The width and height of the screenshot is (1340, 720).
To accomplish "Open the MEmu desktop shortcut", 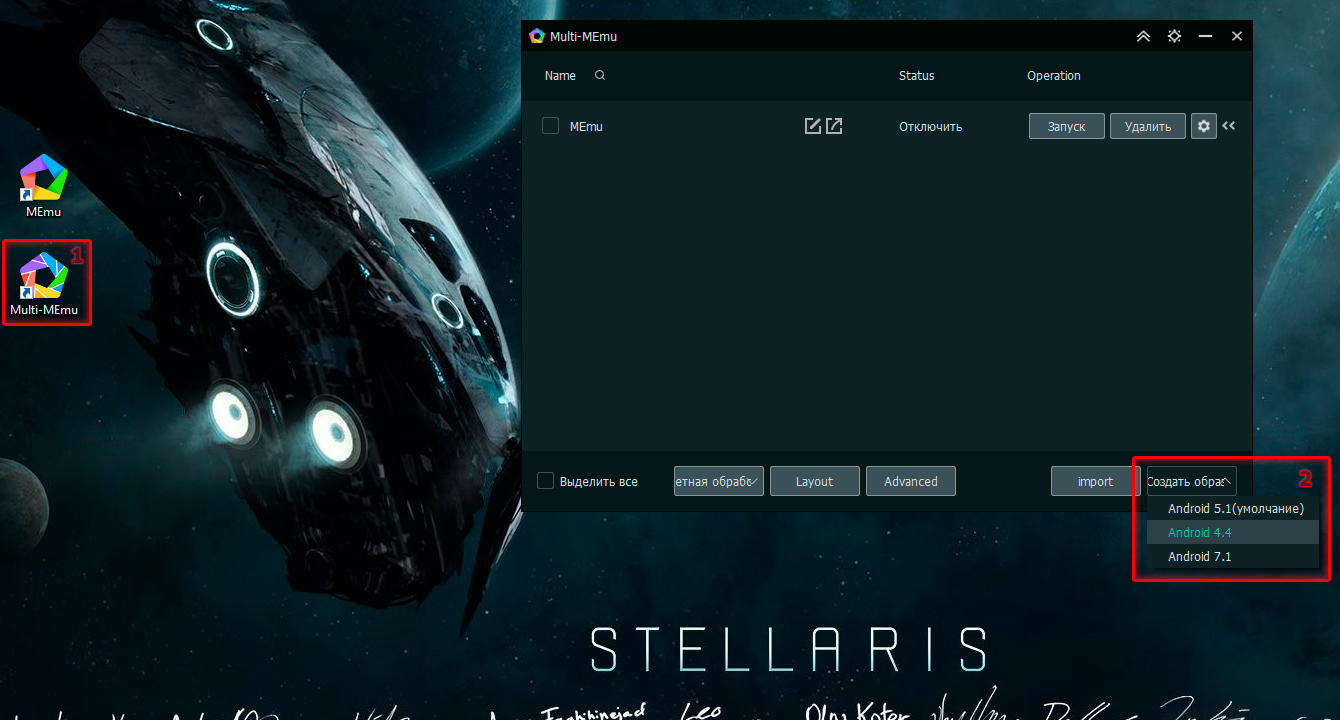I will pos(43,185).
